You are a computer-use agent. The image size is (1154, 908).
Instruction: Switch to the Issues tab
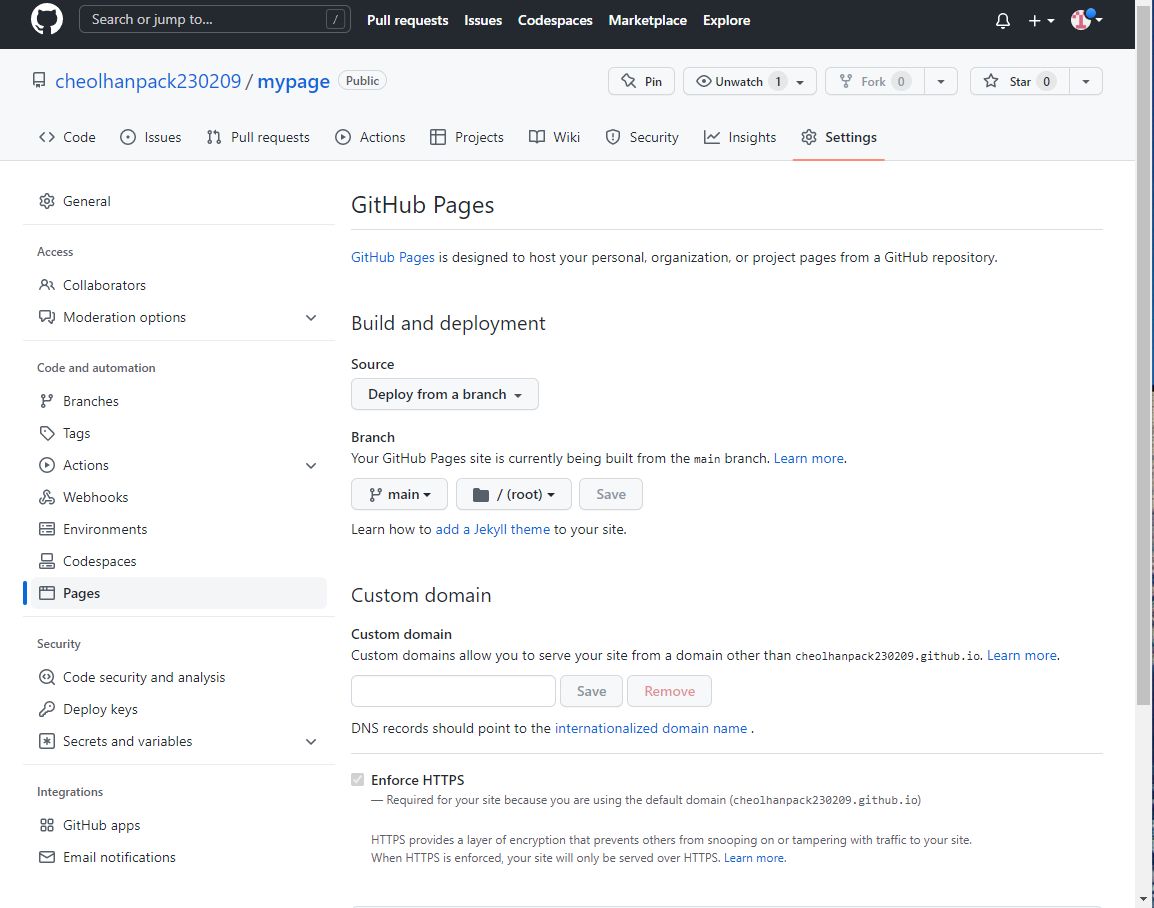[150, 137]
